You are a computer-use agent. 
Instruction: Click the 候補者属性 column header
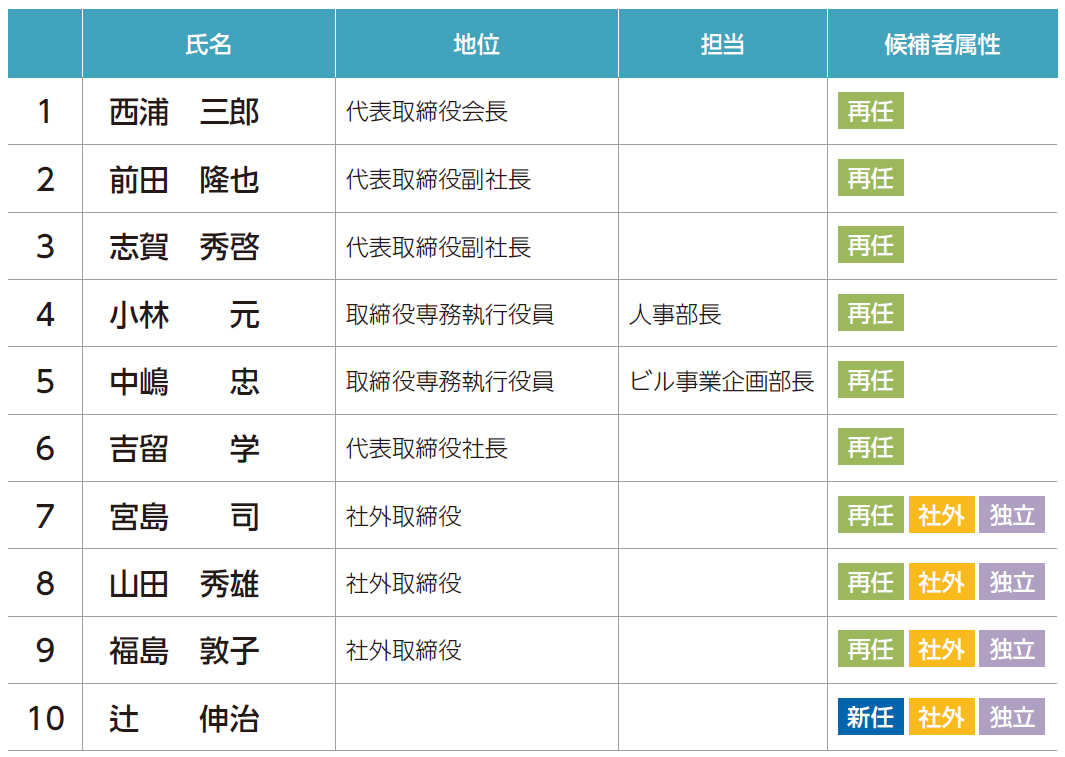(x=942, y=44)
